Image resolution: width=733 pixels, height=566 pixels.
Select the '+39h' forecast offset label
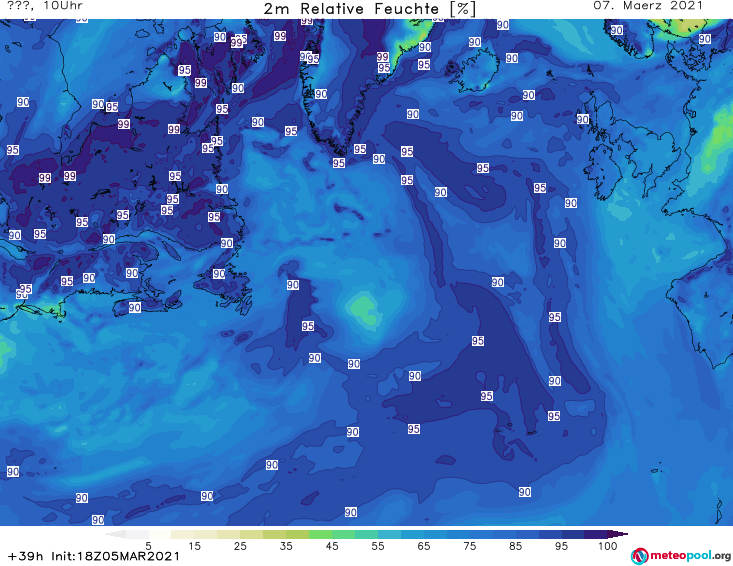pyautogui.click(x=25, y=556)
